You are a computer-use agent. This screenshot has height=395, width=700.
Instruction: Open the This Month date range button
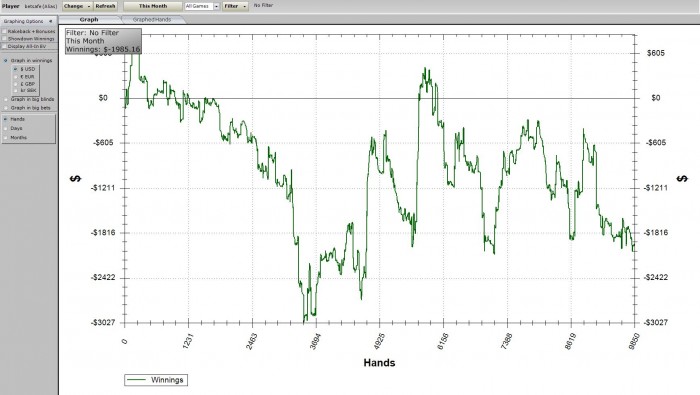click(153, 6)
